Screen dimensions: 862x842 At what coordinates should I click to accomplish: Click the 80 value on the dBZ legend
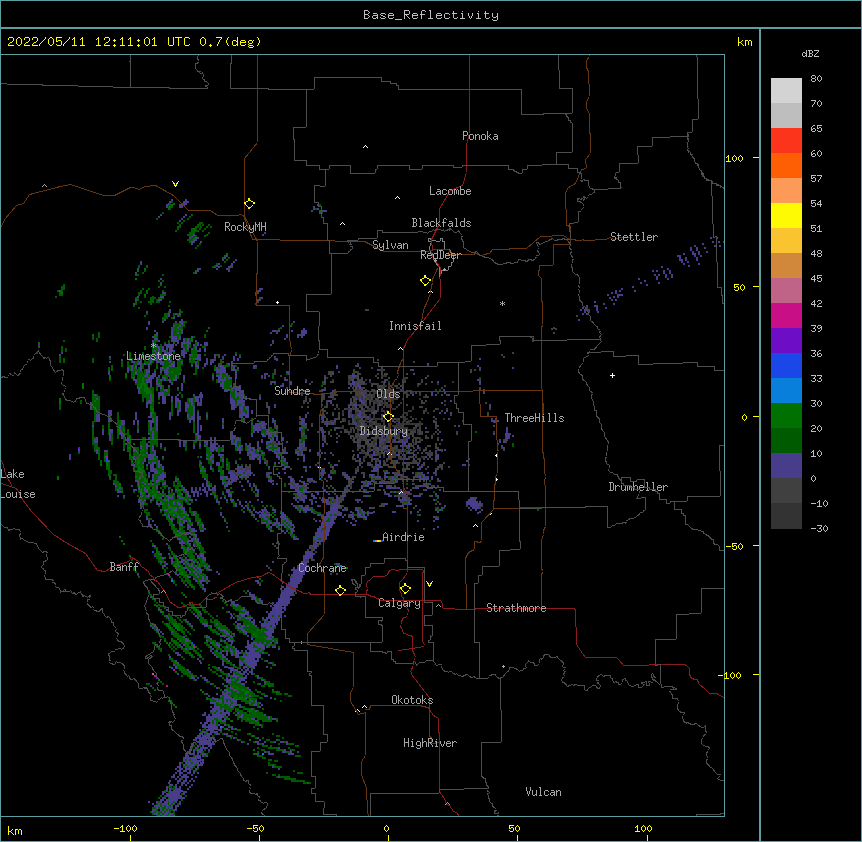pos(816,79)
